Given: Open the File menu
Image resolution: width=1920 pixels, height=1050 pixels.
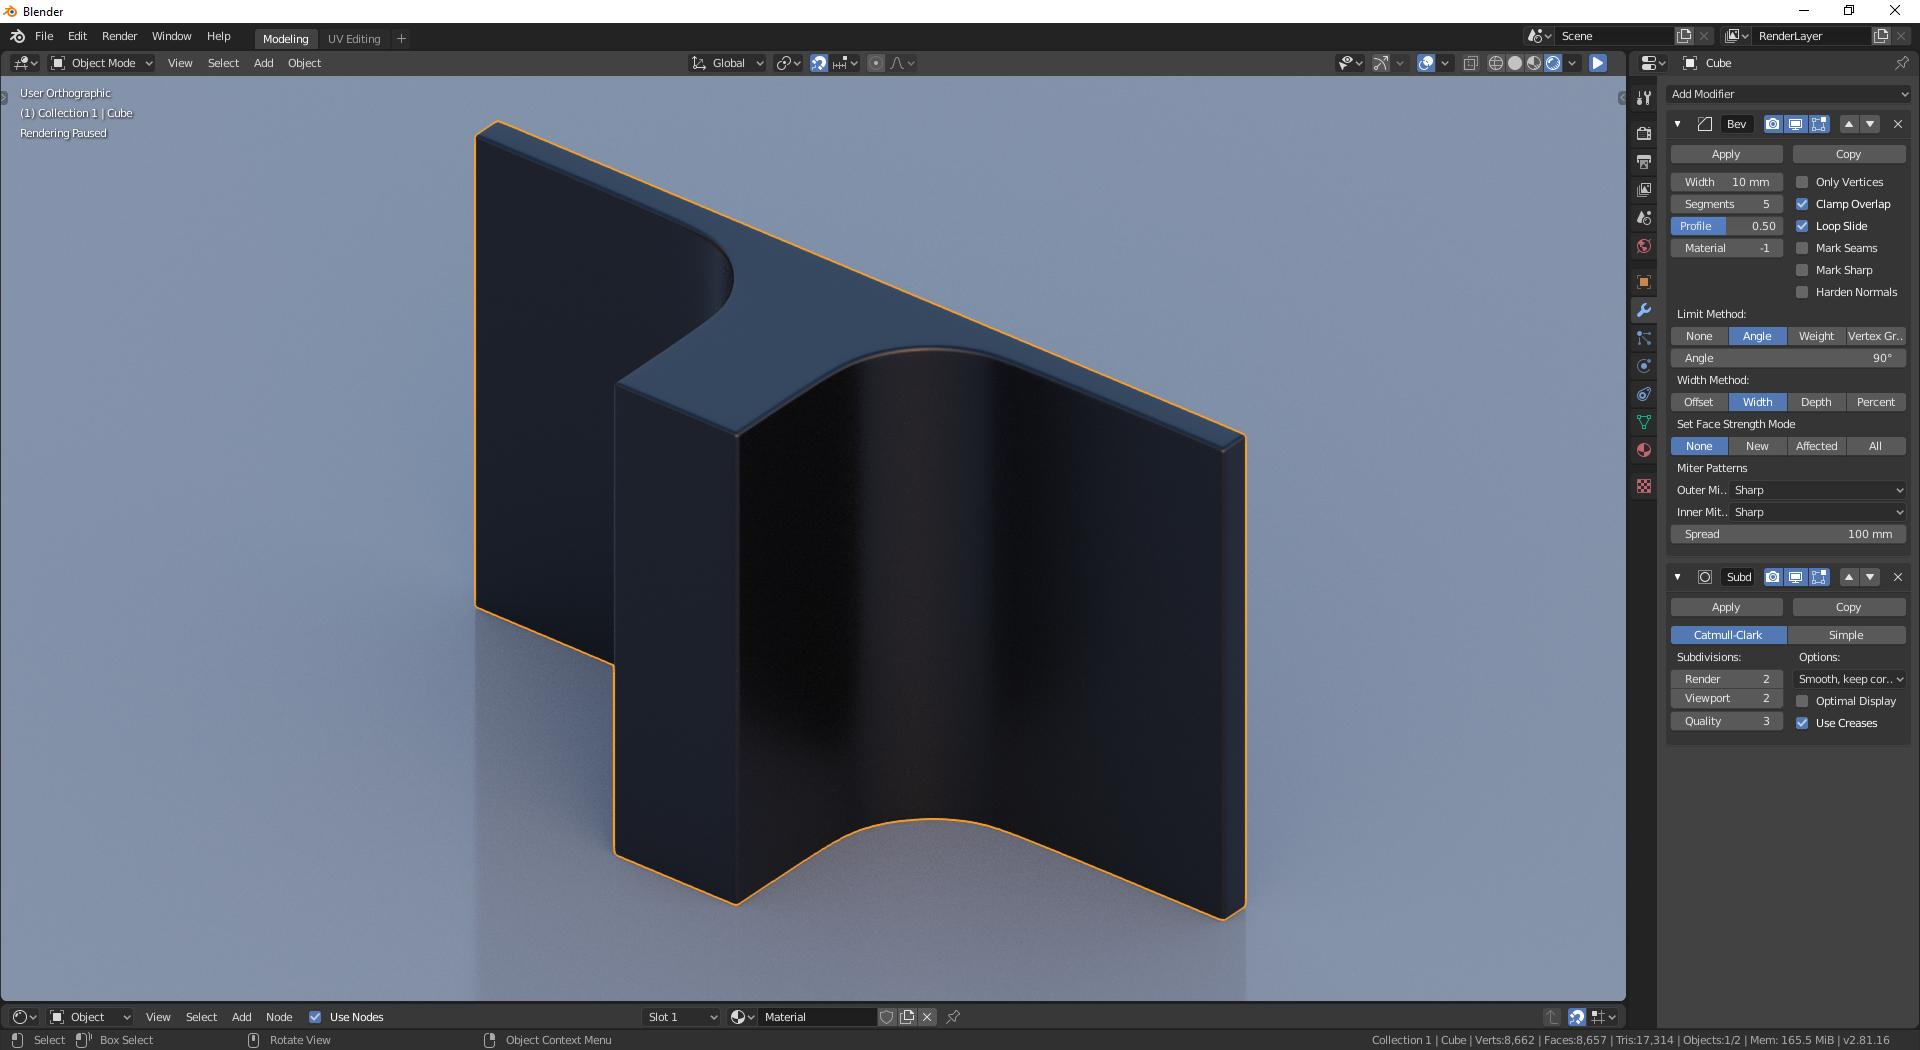Looking at the screenshot, I should (x=44, y=36).
